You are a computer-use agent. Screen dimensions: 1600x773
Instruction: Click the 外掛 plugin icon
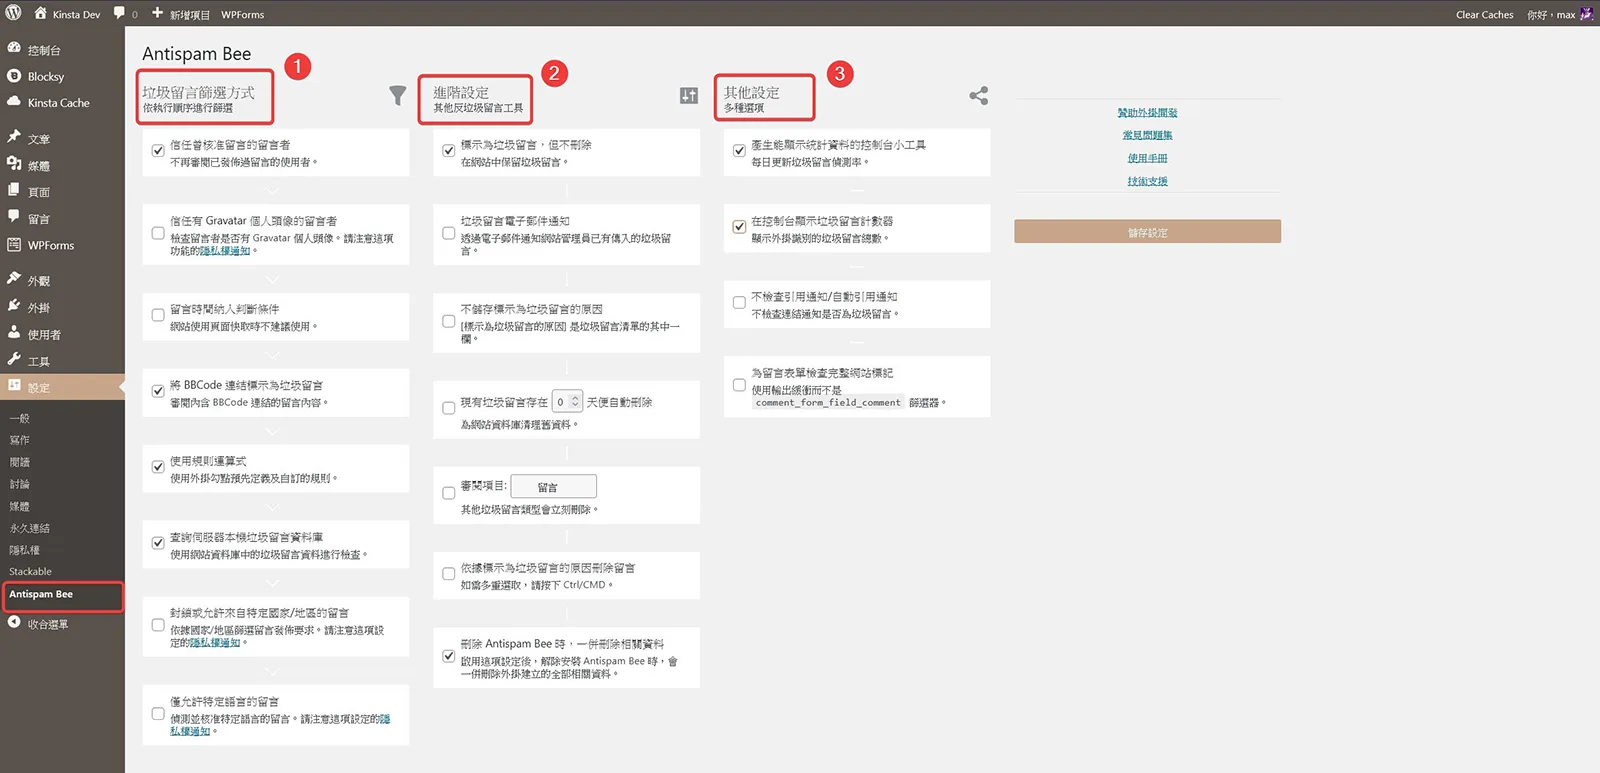pyautogui.click(x=14, y=307)
